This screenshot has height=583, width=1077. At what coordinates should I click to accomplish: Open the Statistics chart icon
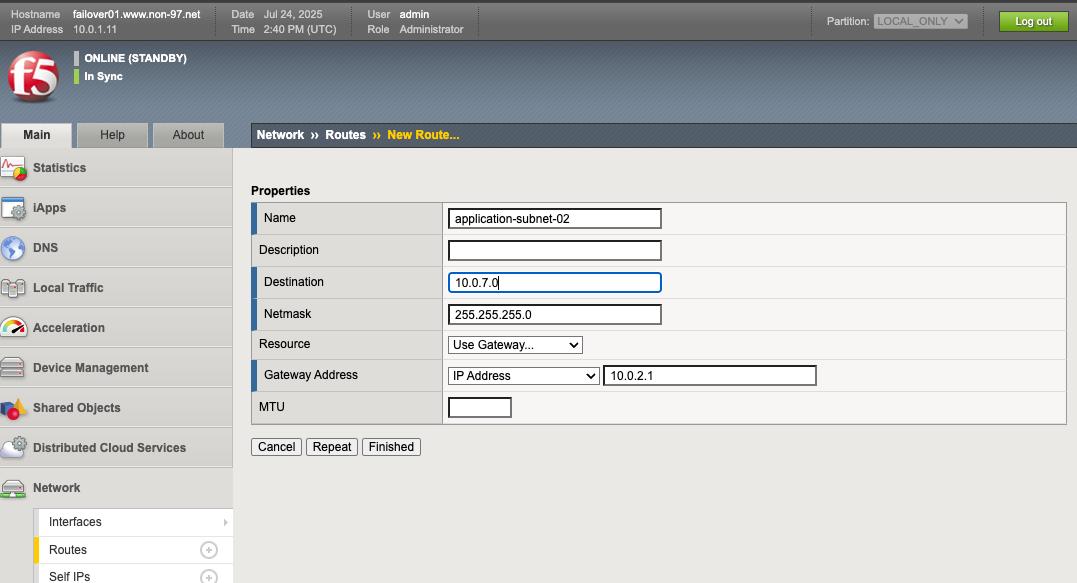click(14, 168)
